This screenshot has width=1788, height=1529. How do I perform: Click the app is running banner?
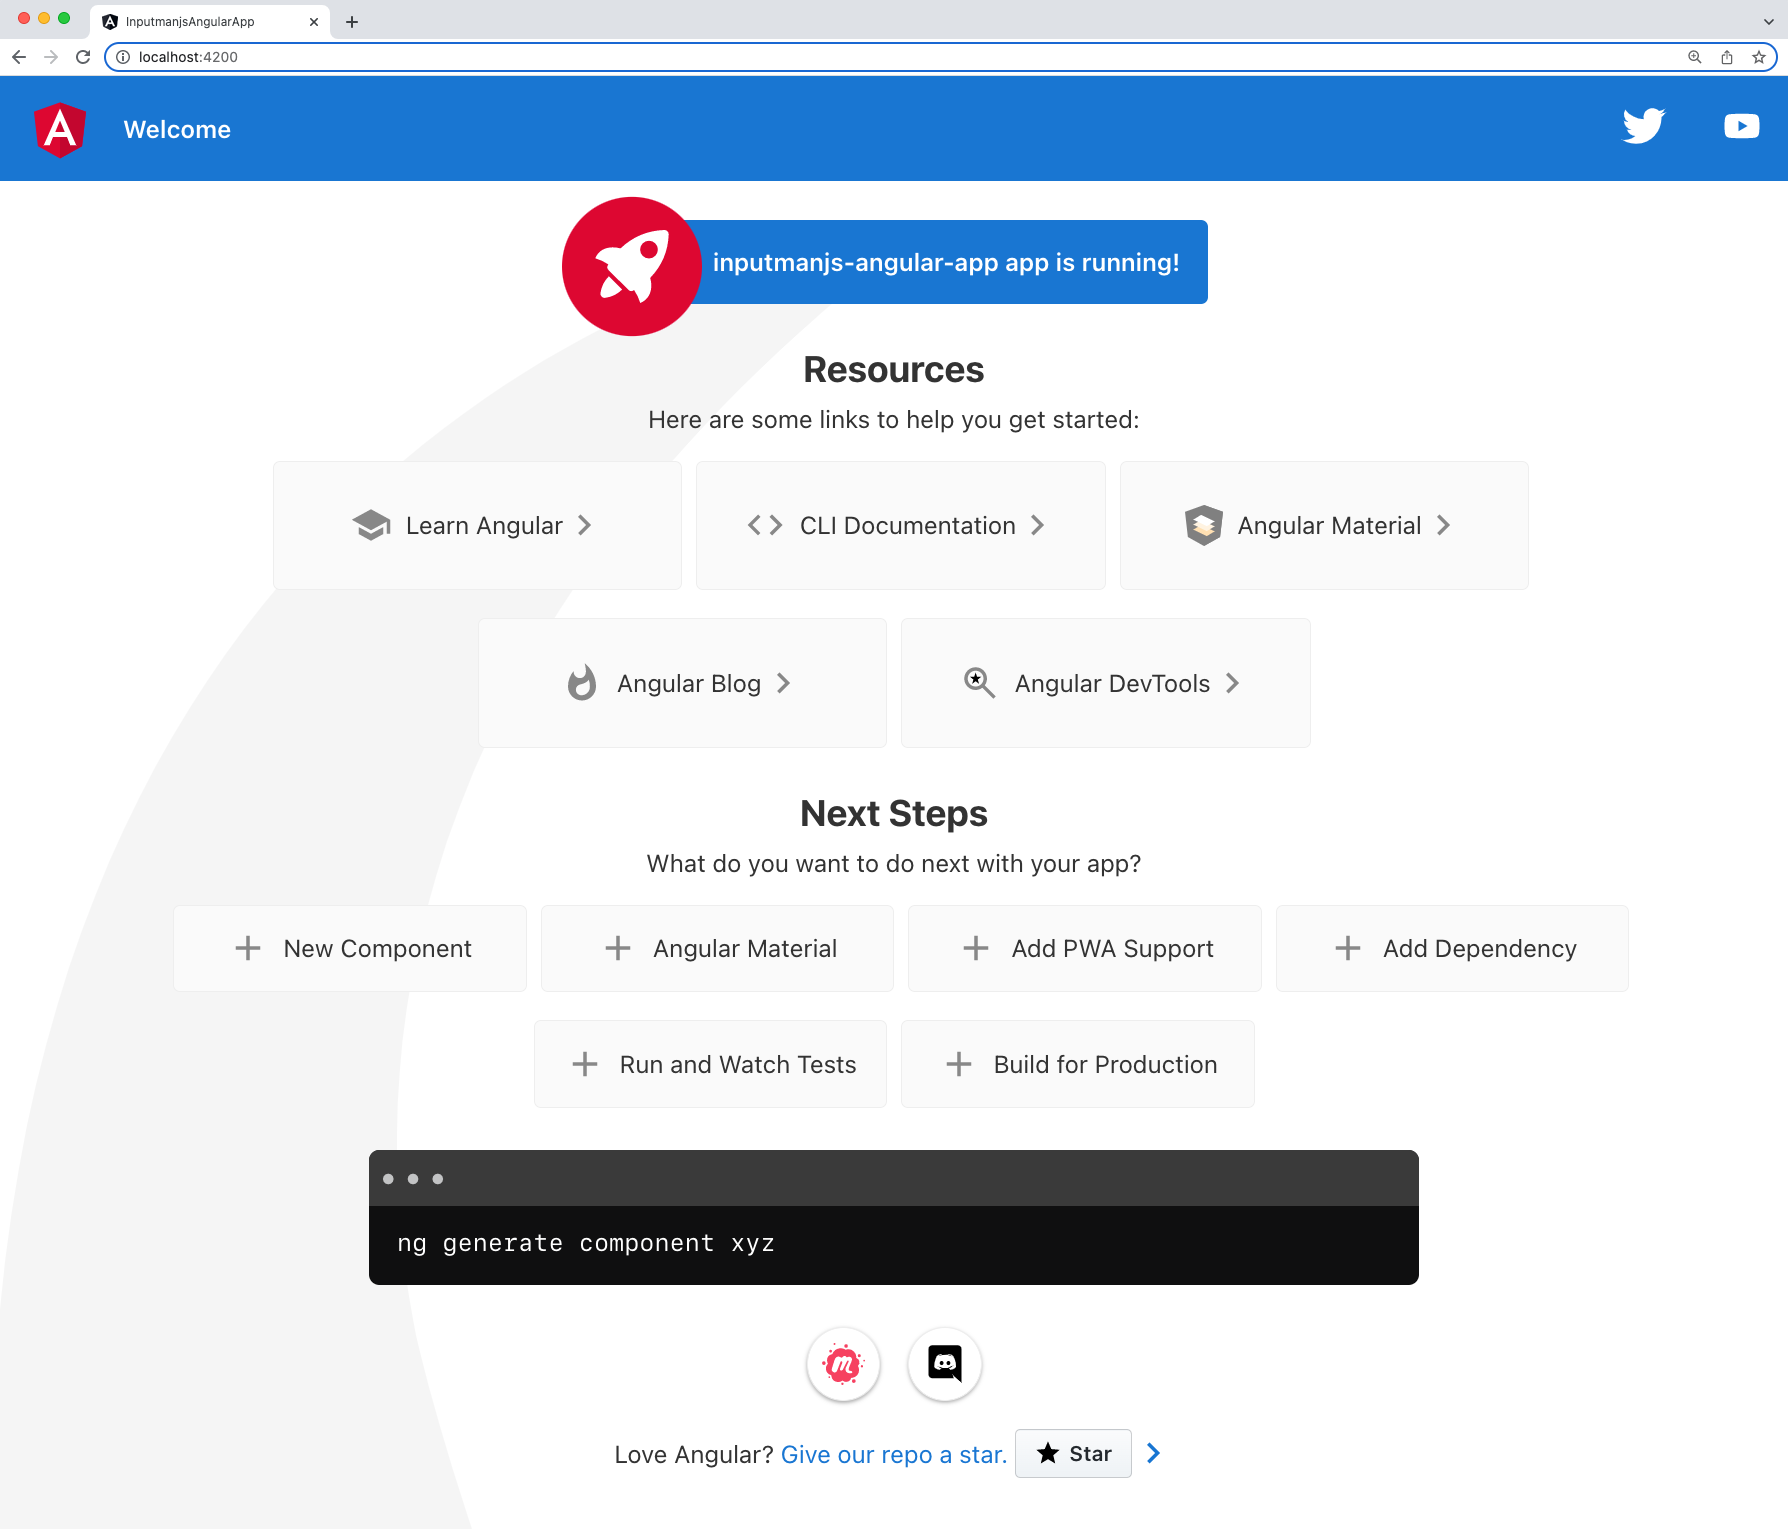click(946, 262)
